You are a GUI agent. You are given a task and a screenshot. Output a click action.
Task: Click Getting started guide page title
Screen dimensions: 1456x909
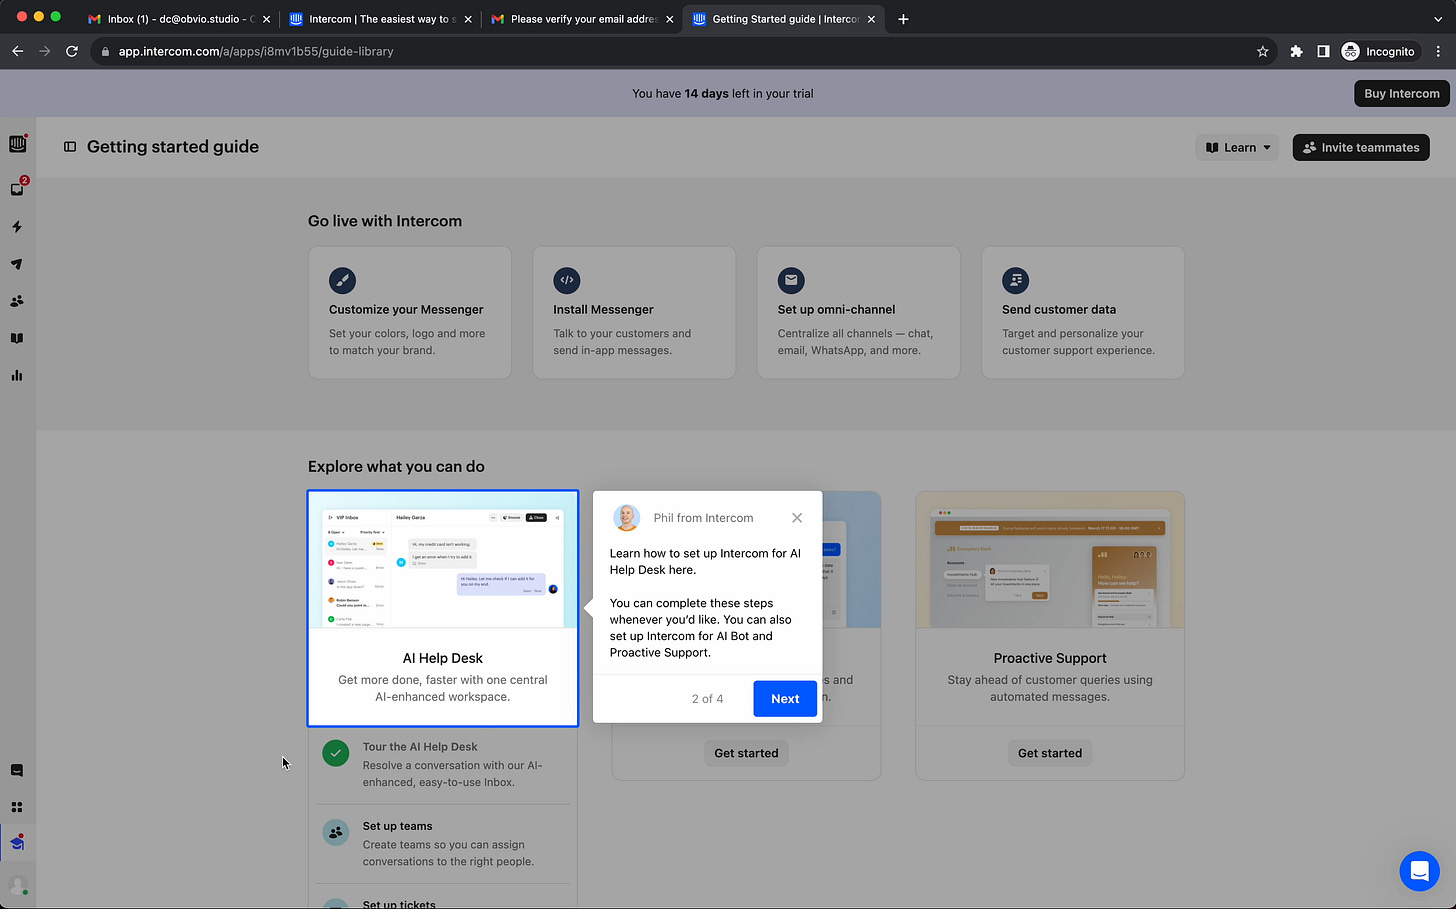173,147
